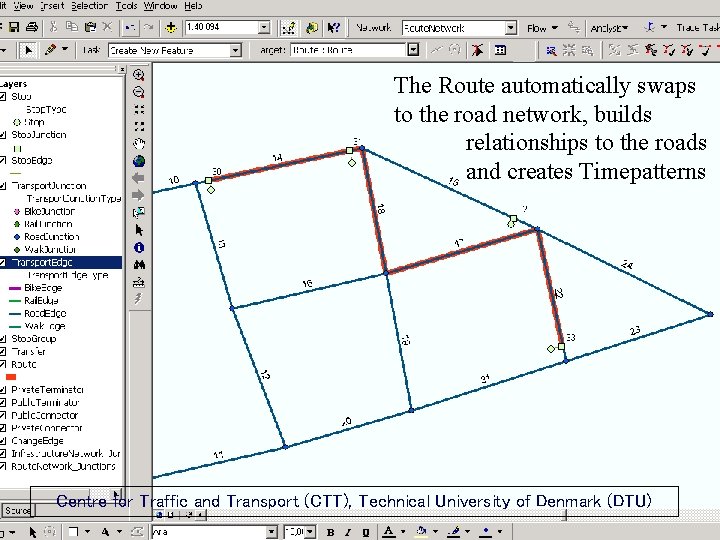The width and height of the screenshot is (720, 540).
Task: Save the map with the floppy disk icon
Action: 14,28
